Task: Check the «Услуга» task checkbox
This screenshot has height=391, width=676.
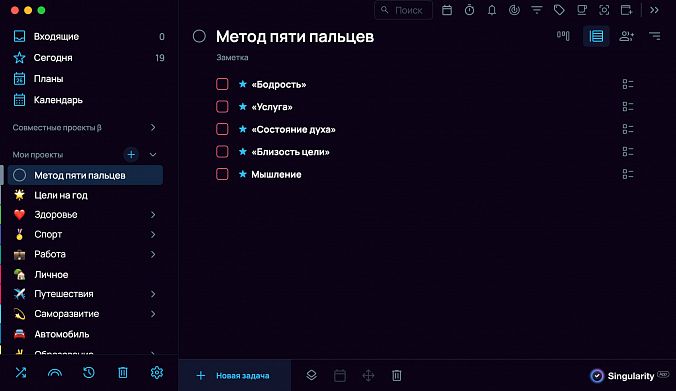Action: pyautogui.click(x=222, y=106)
